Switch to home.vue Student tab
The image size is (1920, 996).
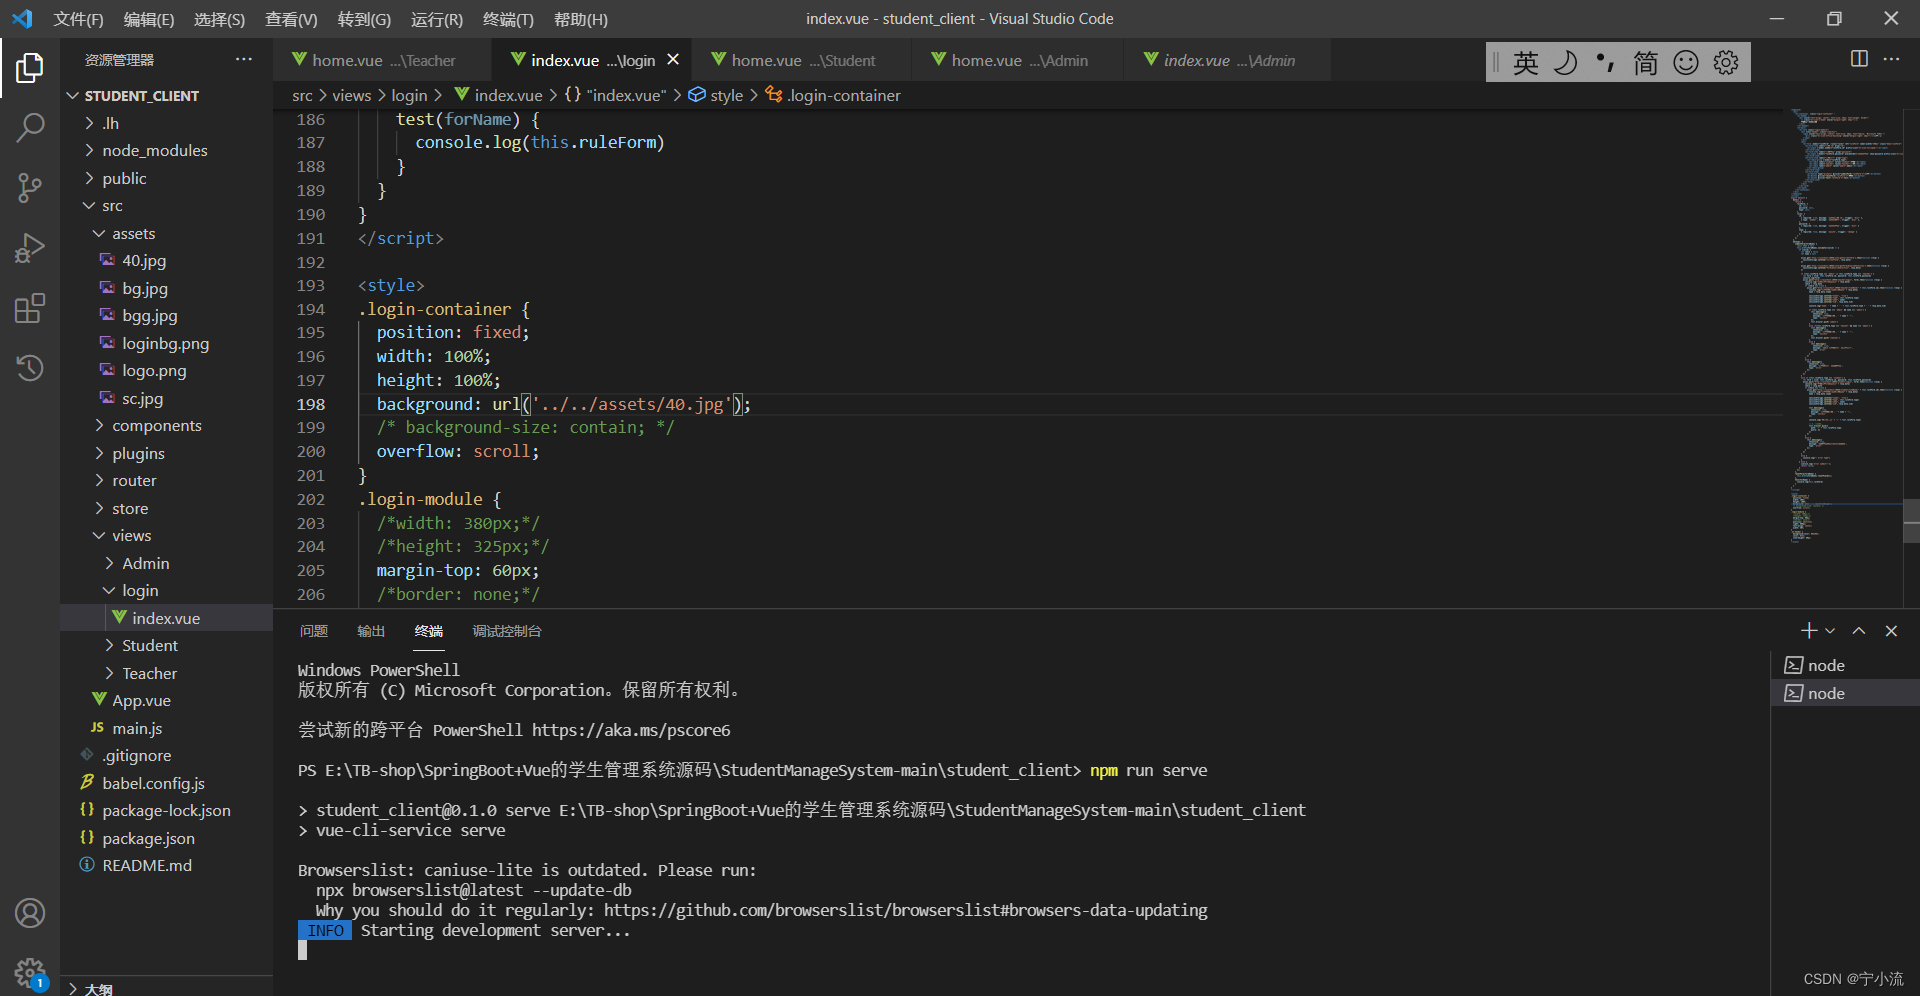tap(803, 60)
